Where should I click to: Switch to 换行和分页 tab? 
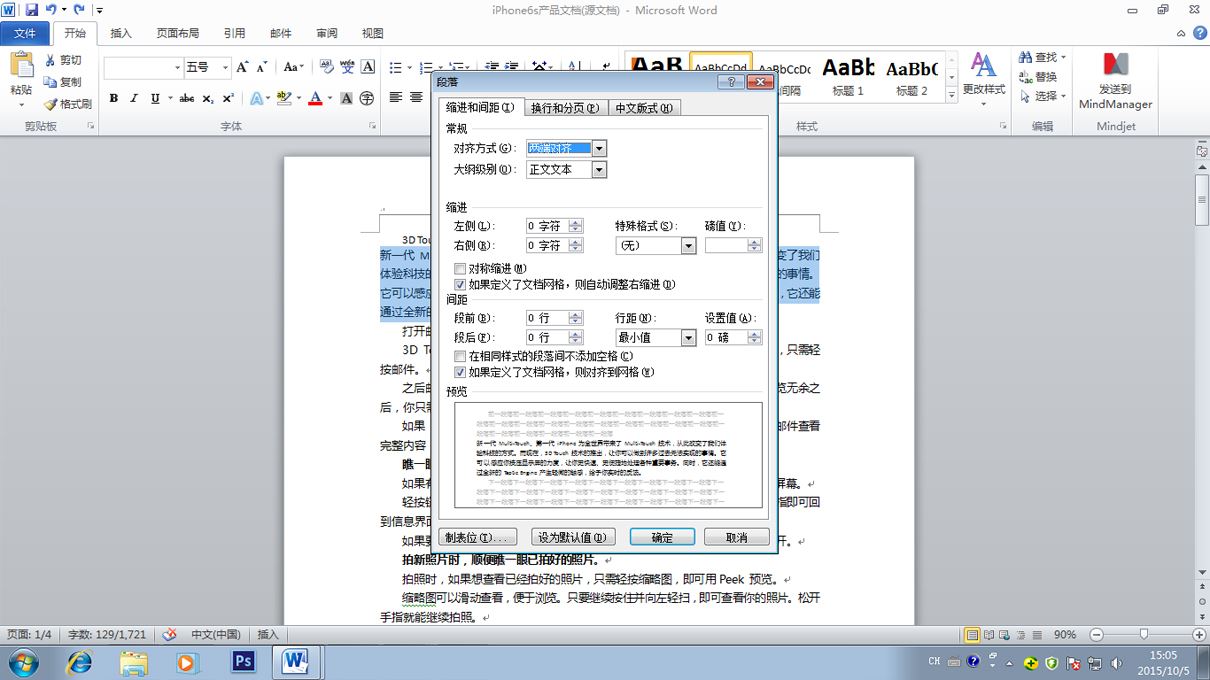pos(565,108)
